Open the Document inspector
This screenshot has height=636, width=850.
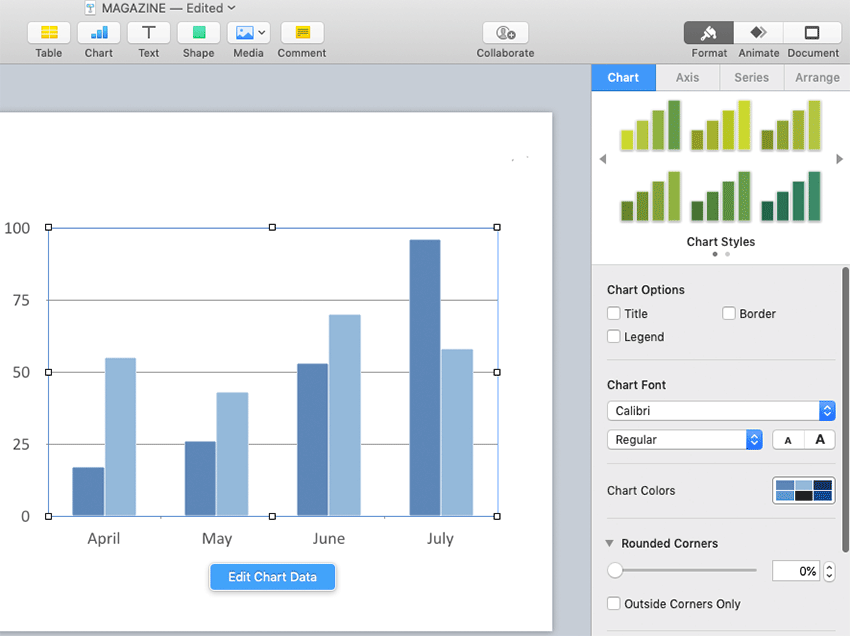[812, 33]
